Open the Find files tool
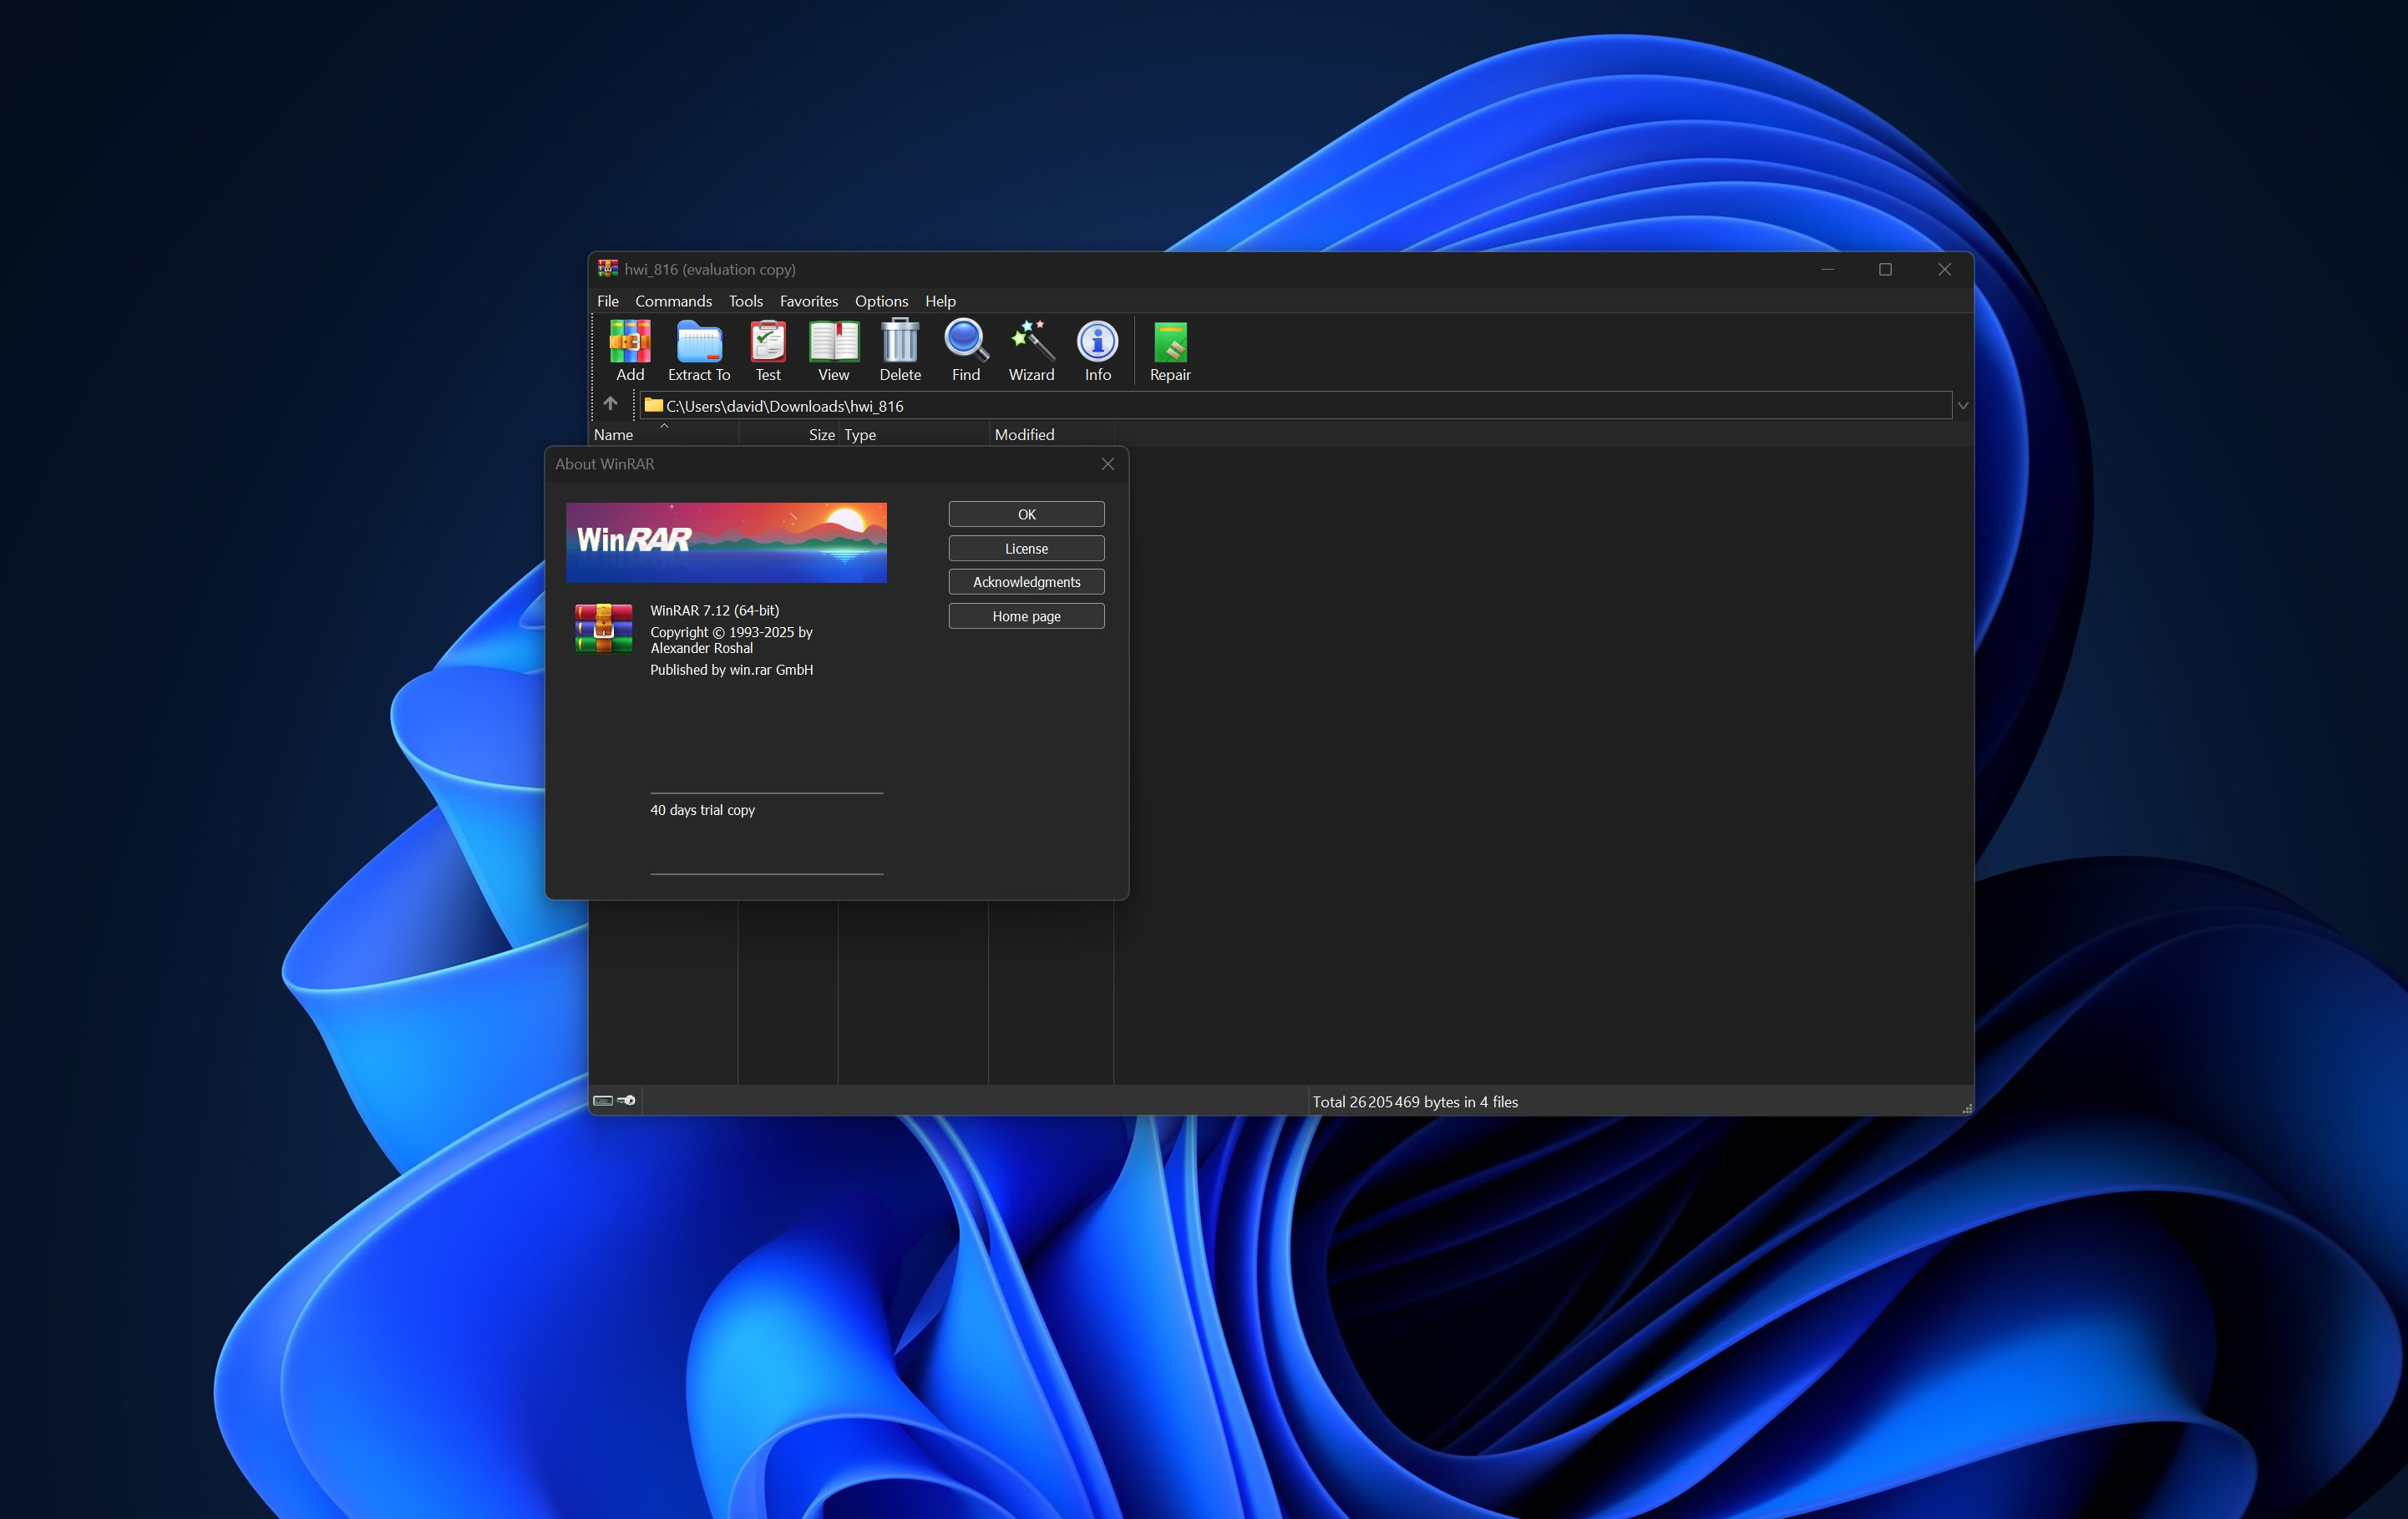2408x1519 pixels. 964,350
